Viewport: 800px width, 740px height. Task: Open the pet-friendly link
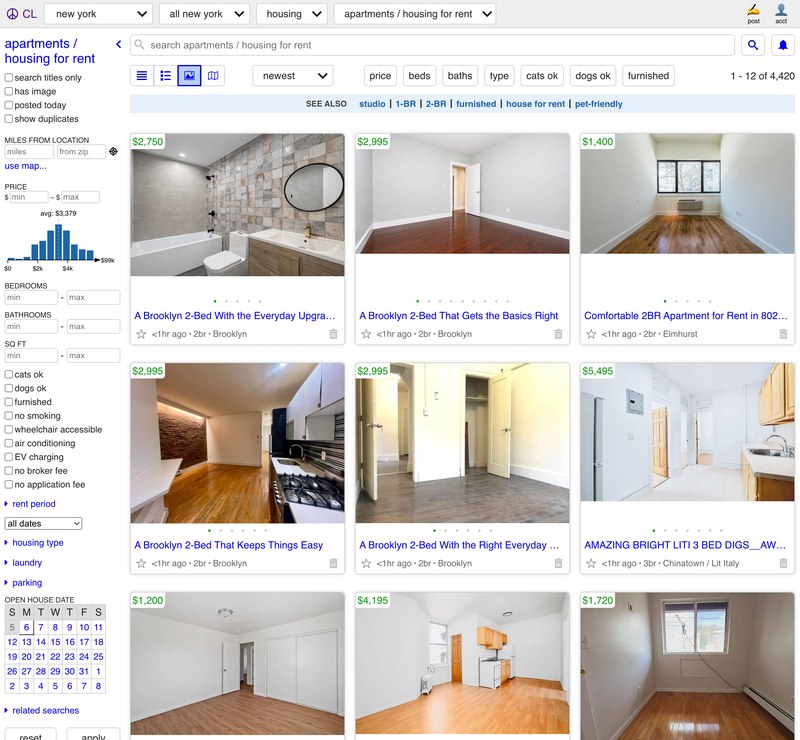[598, 104]
